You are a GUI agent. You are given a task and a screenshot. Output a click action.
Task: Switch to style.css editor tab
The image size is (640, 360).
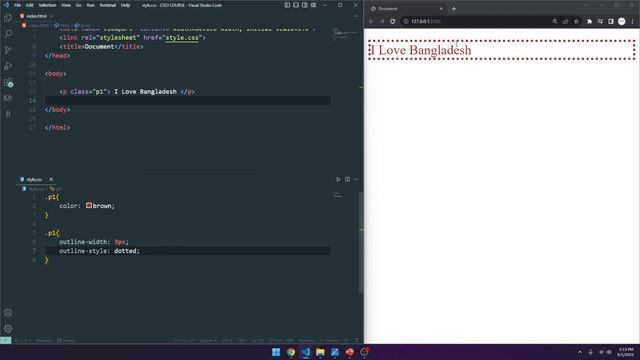33,180
